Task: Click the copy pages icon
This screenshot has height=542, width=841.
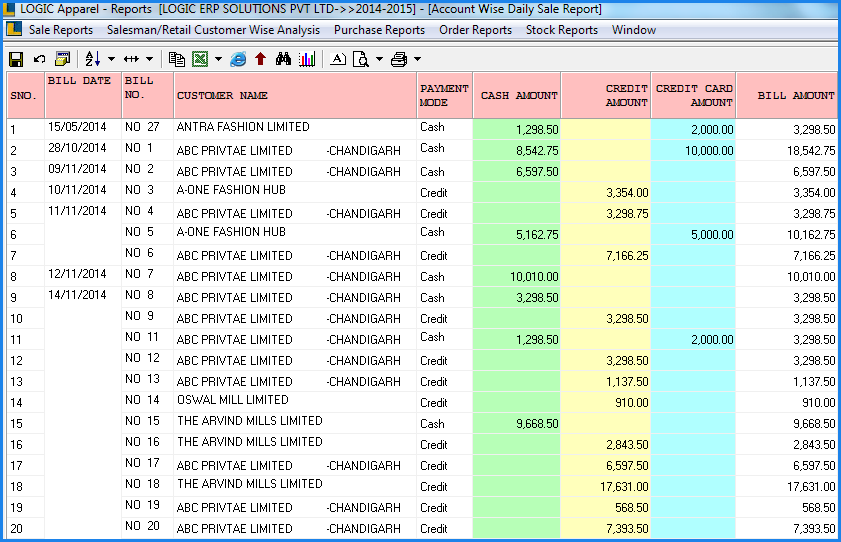Action: pyautogui.click(x=176, y=59)
